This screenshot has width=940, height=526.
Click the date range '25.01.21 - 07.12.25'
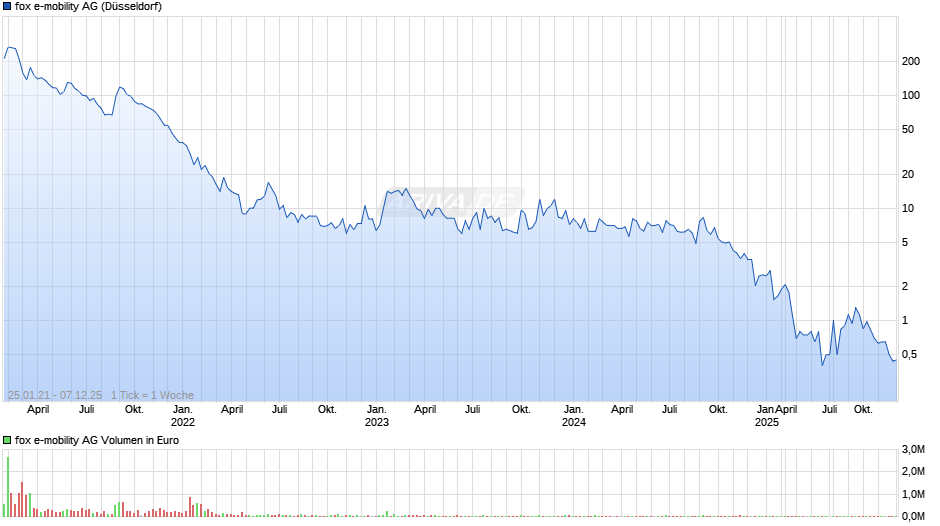(55, 395)
